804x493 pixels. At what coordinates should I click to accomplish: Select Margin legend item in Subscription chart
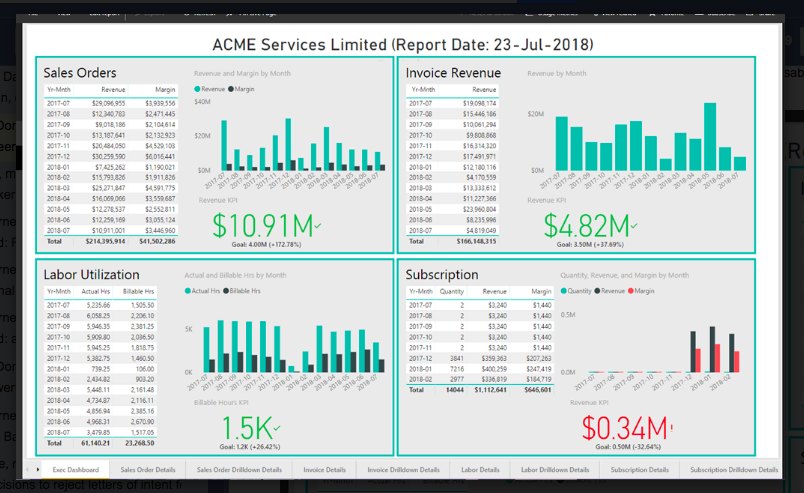[x=641, y=291]
